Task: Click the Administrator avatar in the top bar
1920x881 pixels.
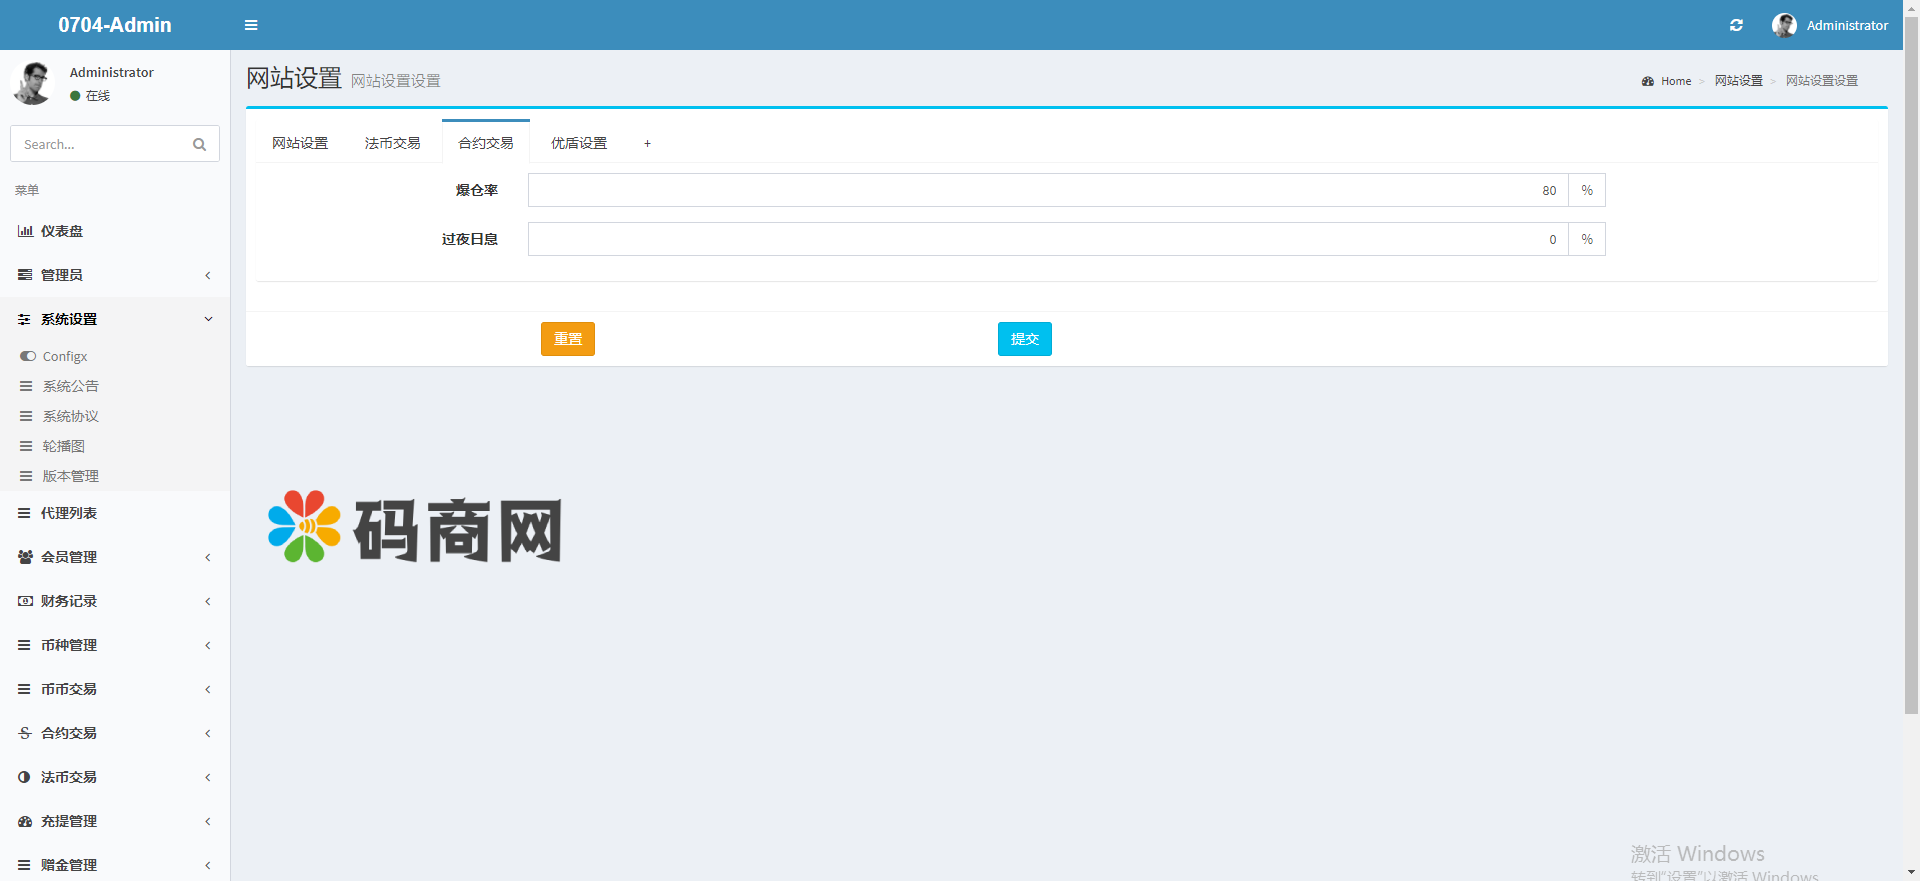Action: 1784,25
